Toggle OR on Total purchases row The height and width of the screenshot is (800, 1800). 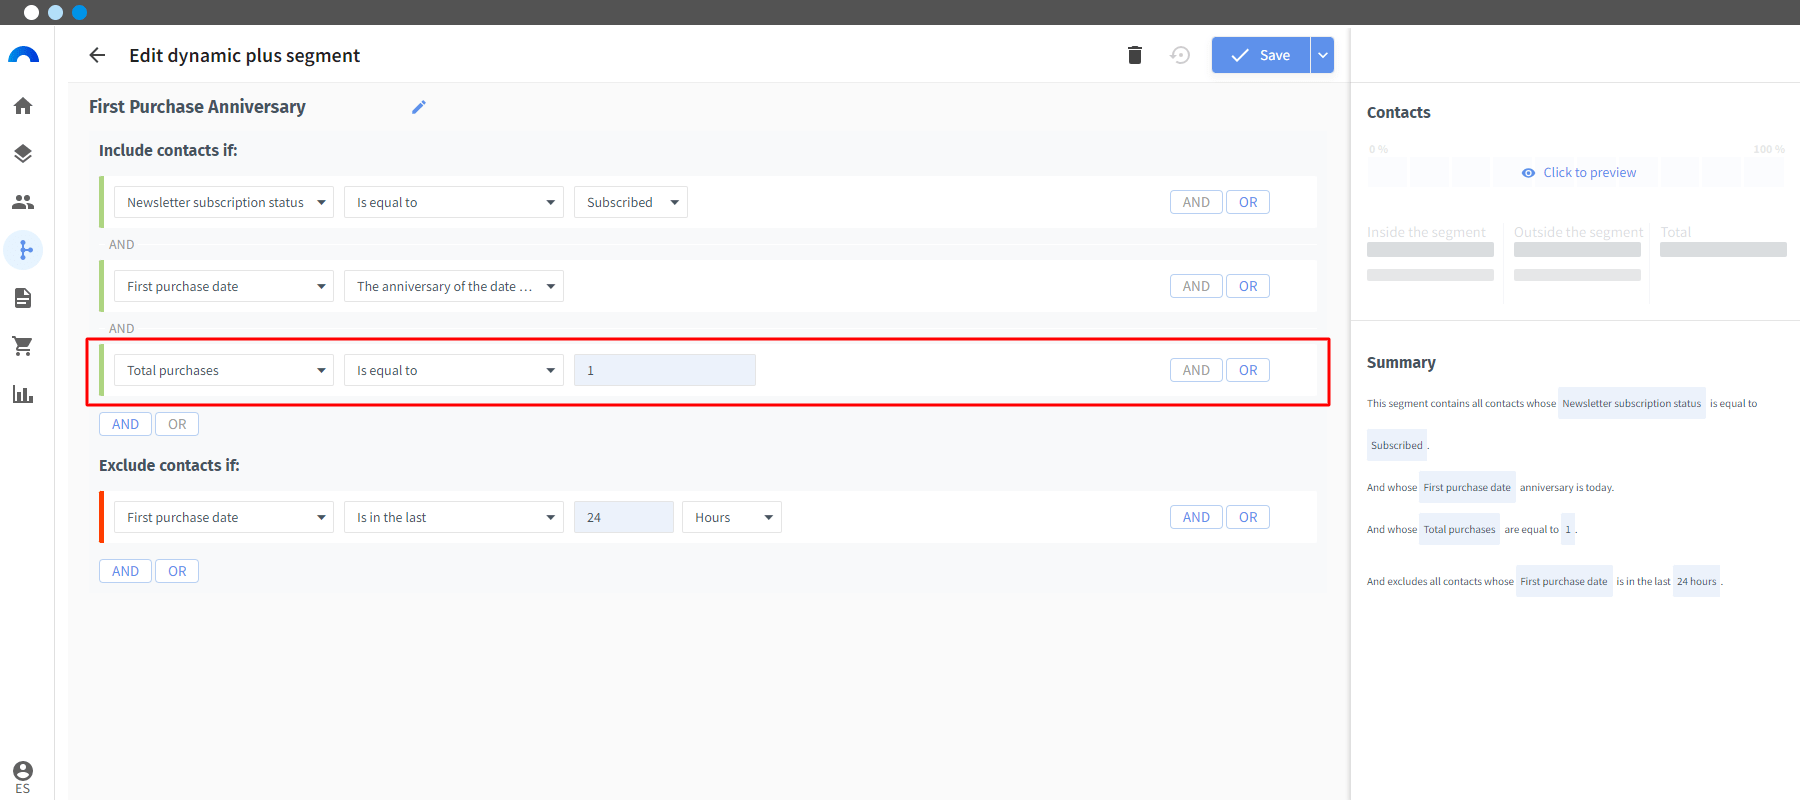click(1248, 370)
